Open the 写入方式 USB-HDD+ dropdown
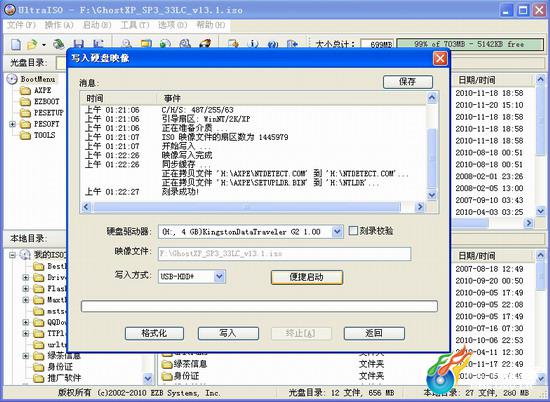The height and width of the screenshot is (402, 550). tap(219, 276)
